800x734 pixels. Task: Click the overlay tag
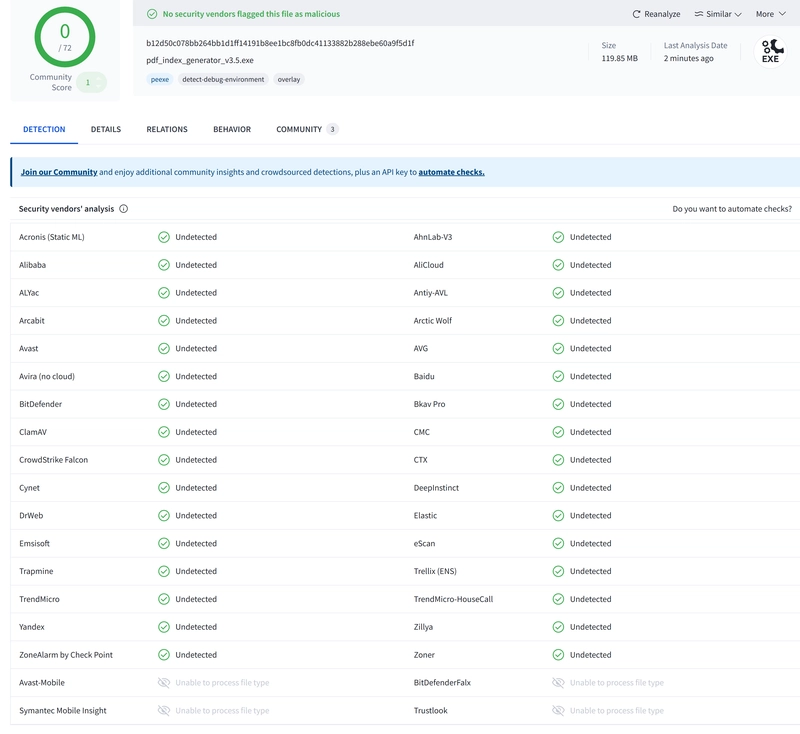[x=289, y=79]
